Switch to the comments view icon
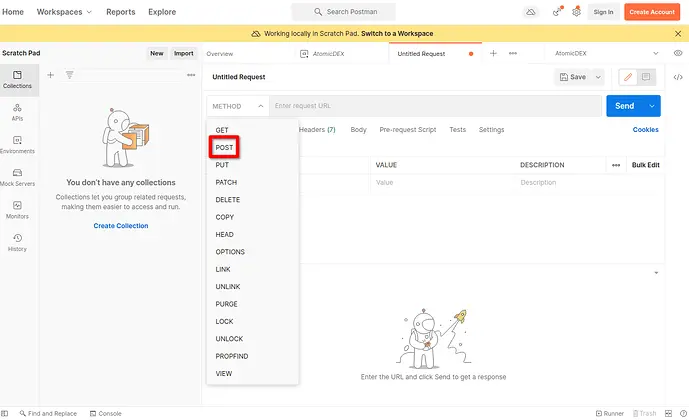The height and width of the screenshot is (420, 689). pyautogui.click(x=646, y=77)
